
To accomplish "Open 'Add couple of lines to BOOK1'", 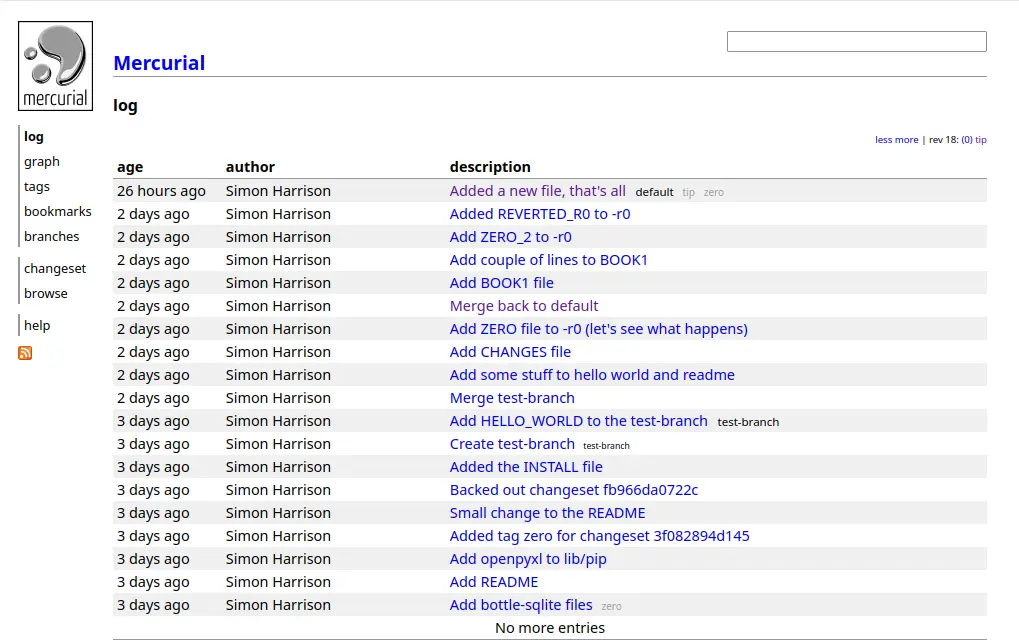I will point(548,260).
